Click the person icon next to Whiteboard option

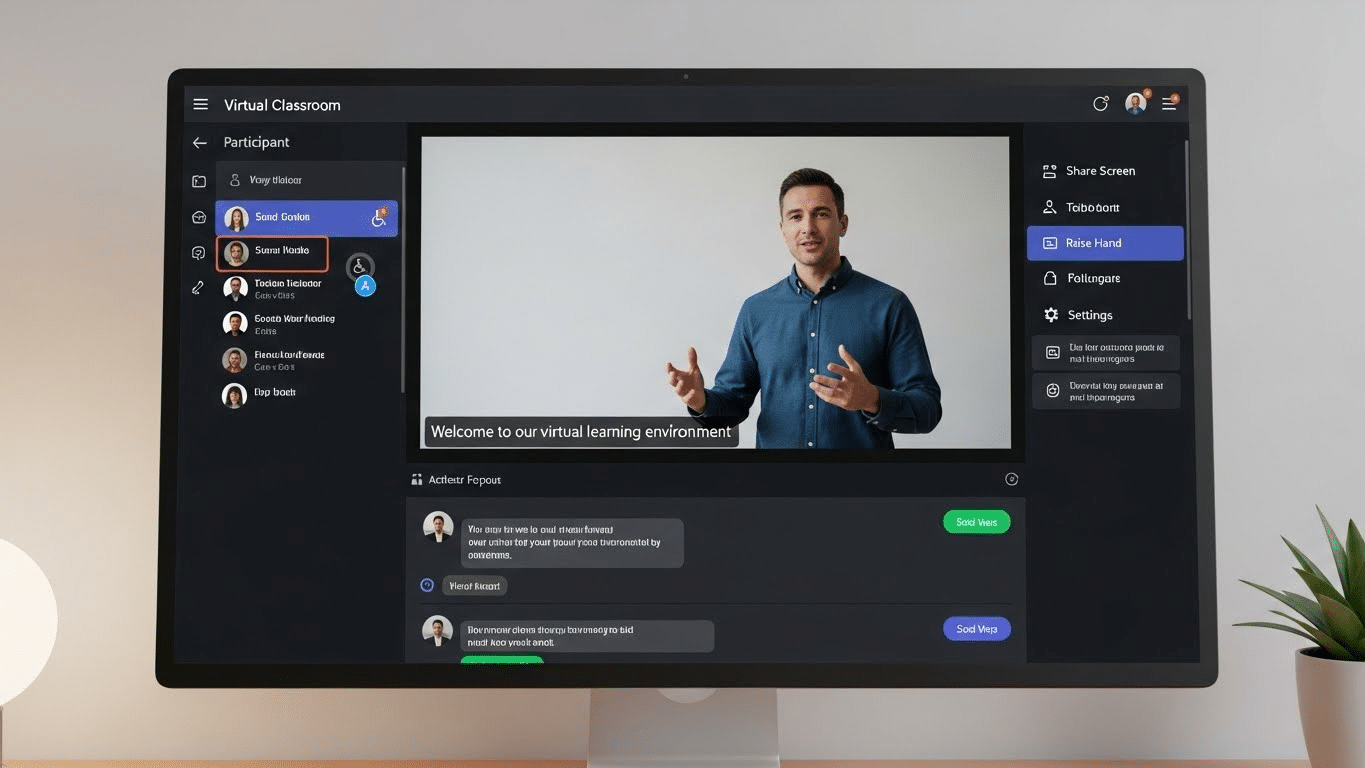tap(1050, 207)
